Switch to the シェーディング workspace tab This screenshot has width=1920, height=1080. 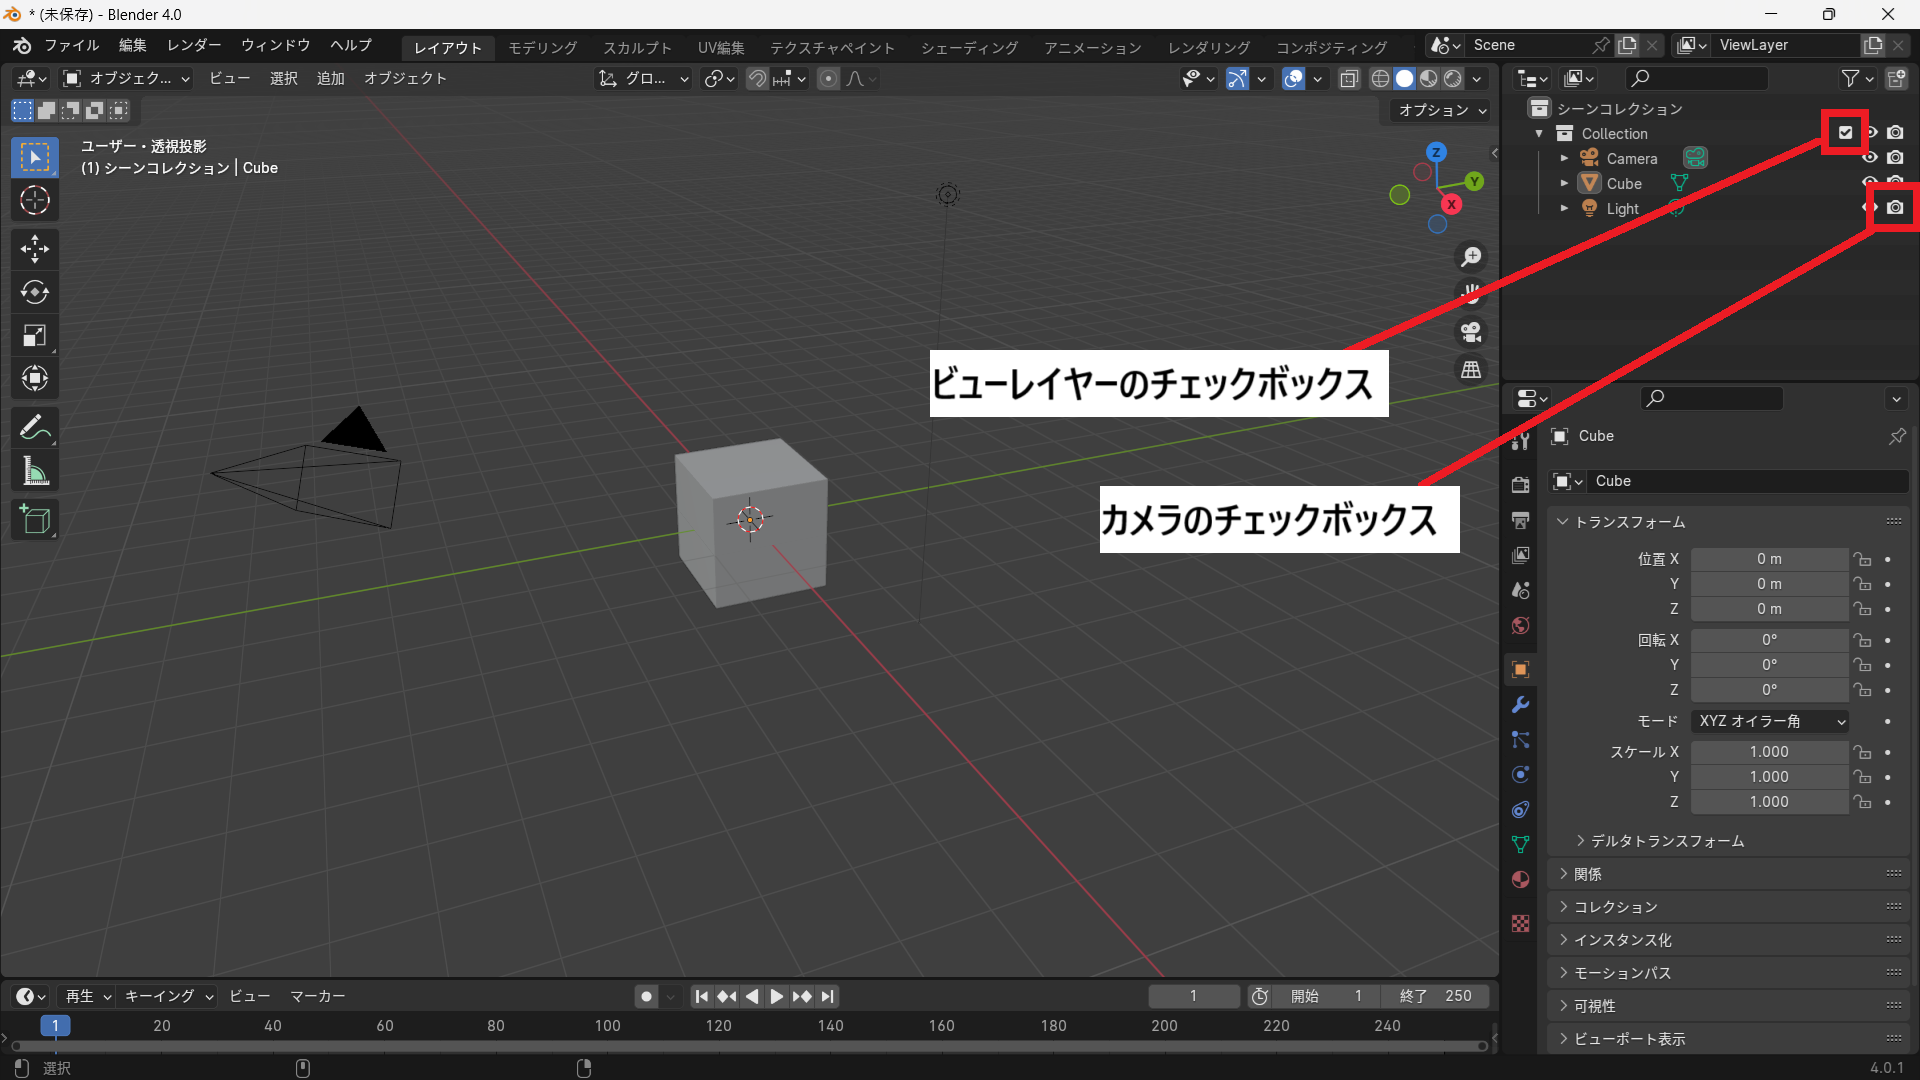click(x=969, y=47)
